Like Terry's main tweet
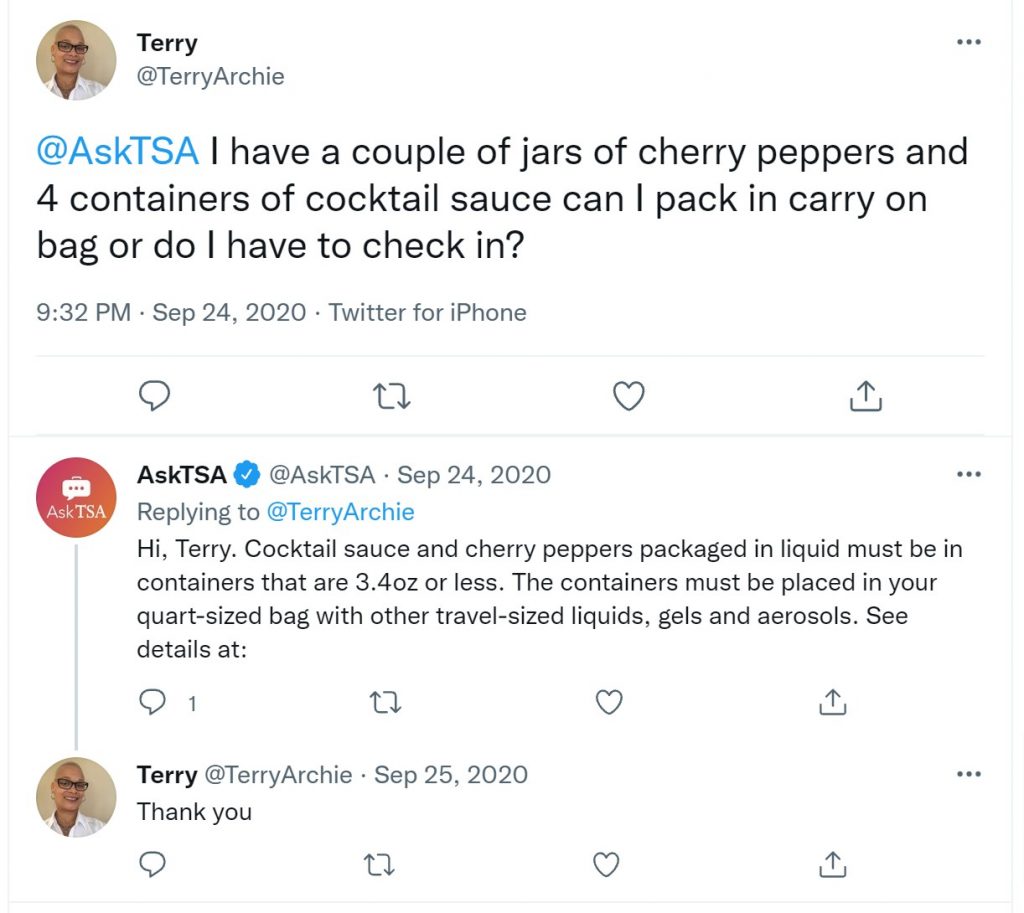 (x=629, y=396)
